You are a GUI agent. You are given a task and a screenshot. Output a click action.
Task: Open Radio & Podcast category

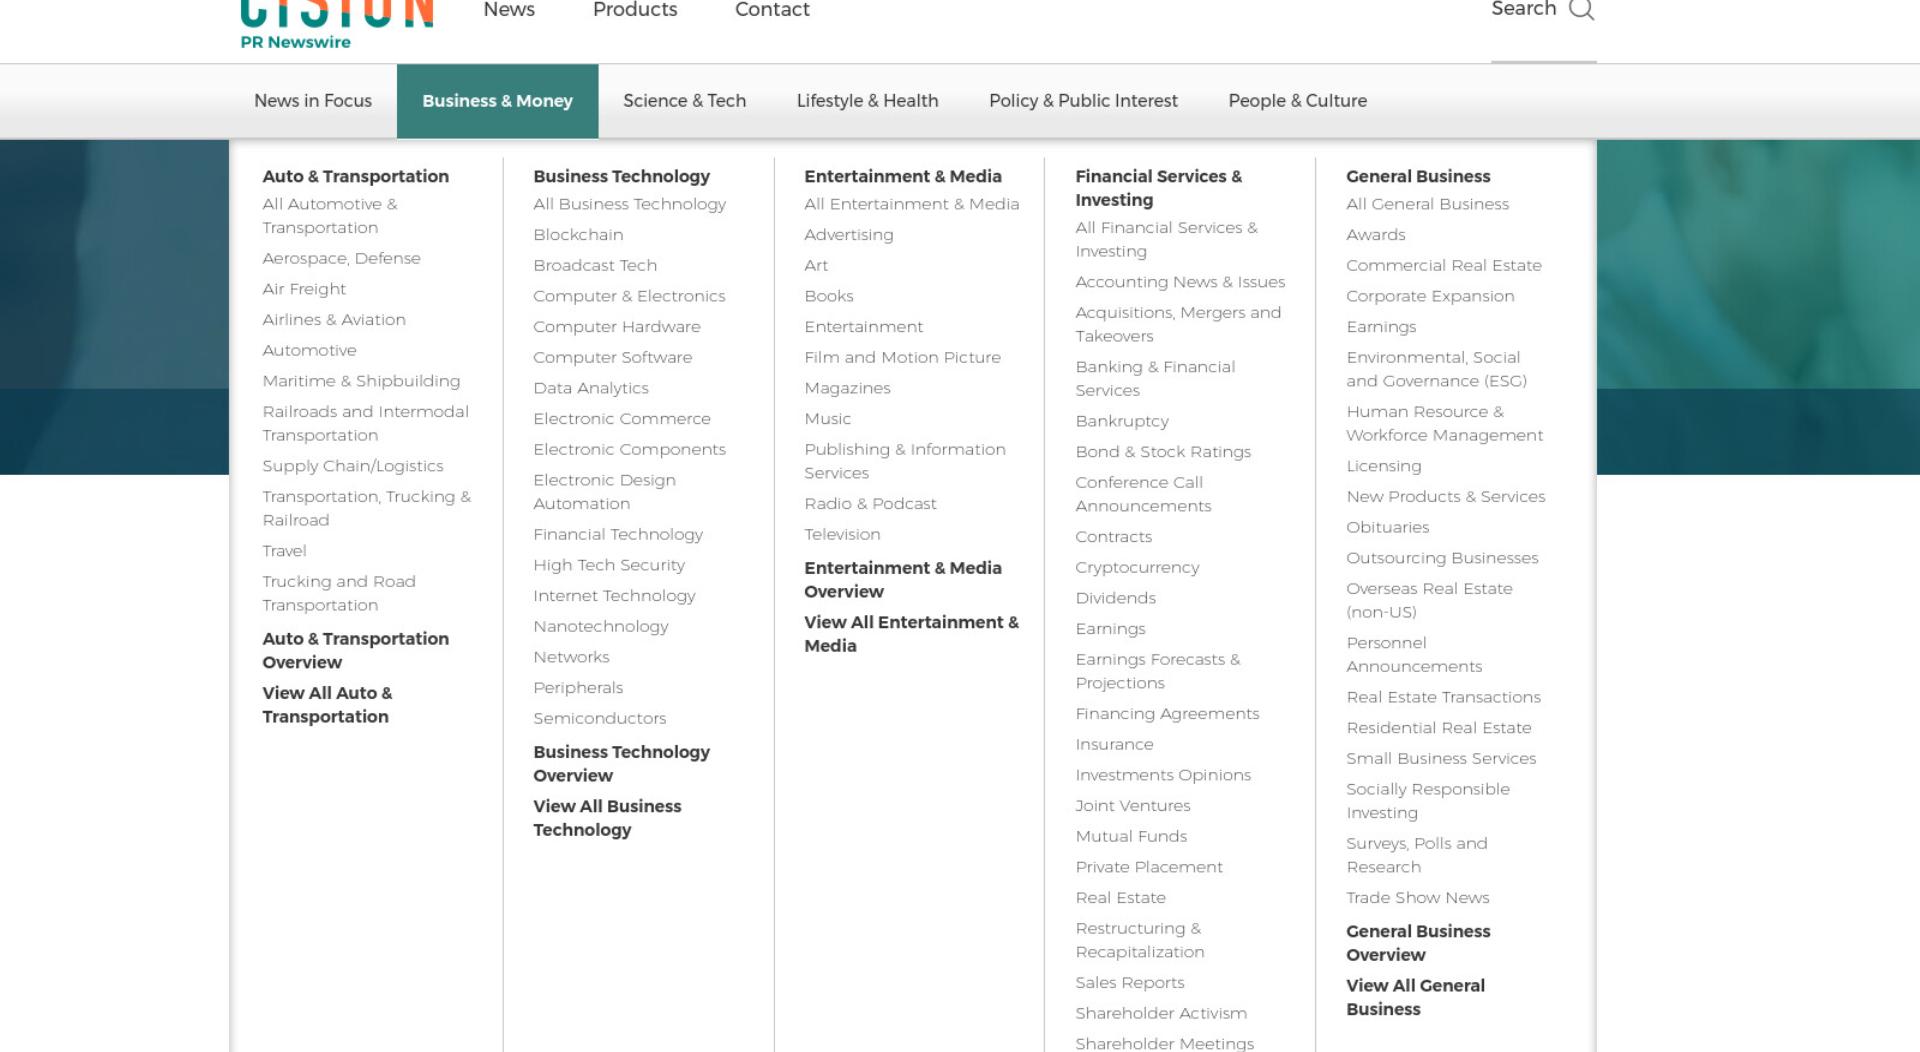870,504
